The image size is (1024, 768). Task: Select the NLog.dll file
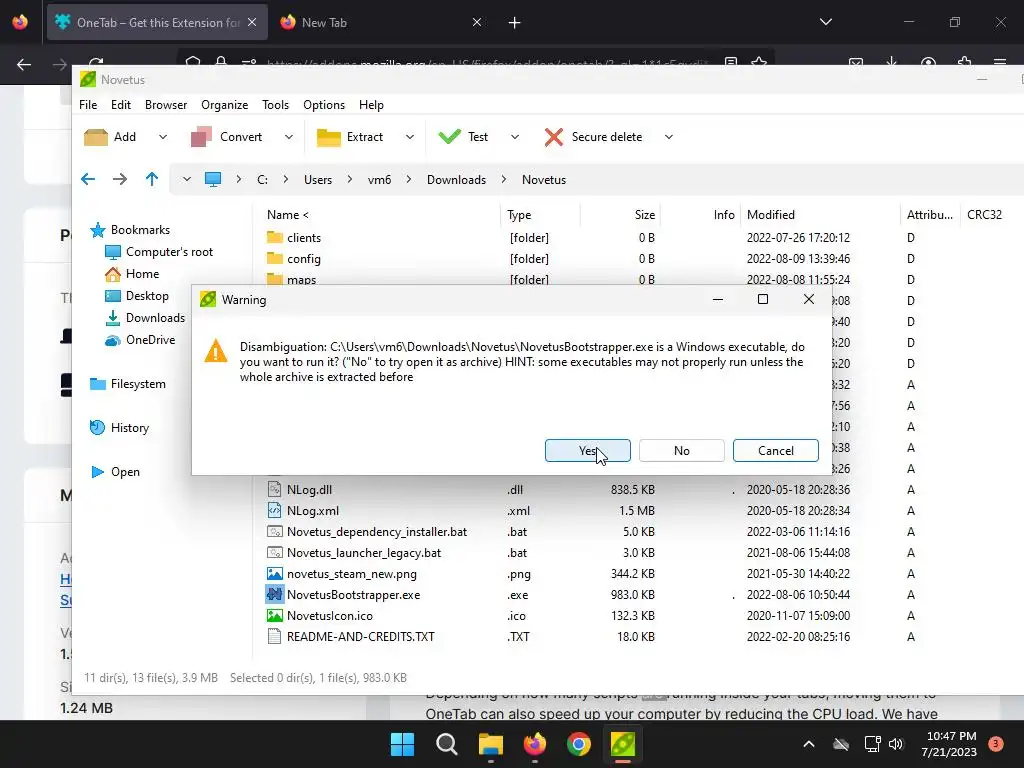pyautogui.click(x=300, y=490)
